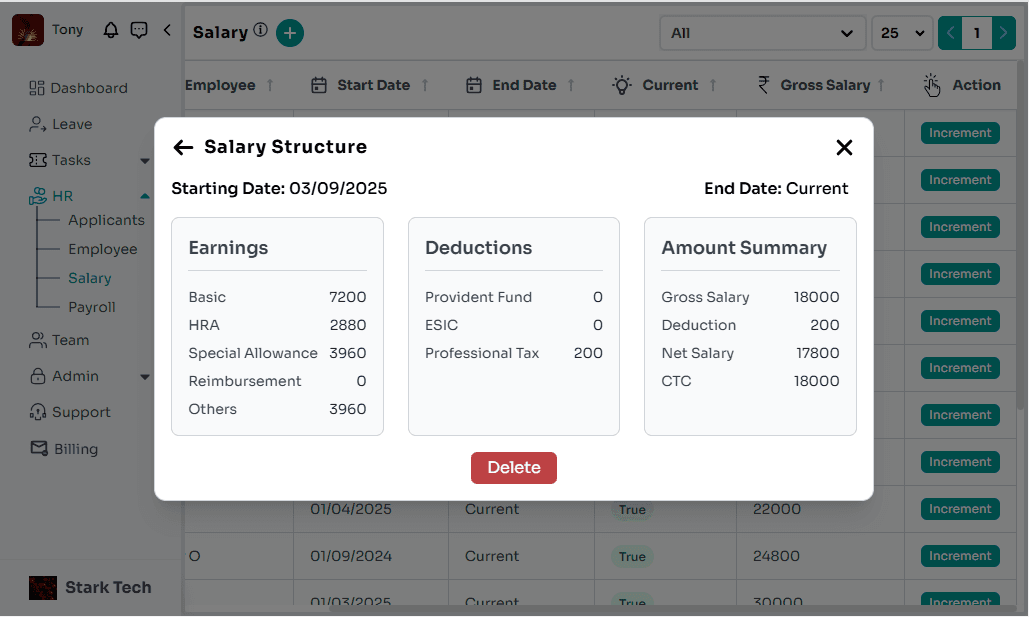Collapse the sidebar with the chevron
Viewport: 1029px width, 617px height.
pyautogui.click(x=167, y=30)
